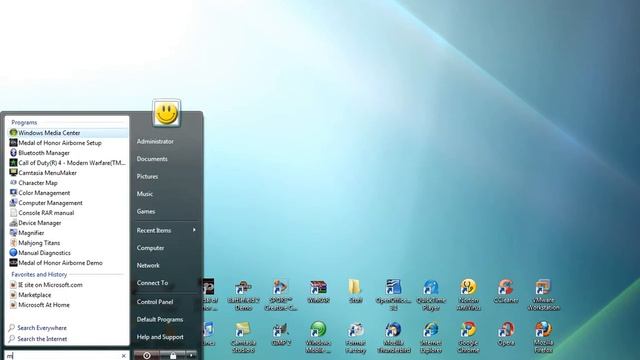Viewport: 640px width, 360px height.
Task: Open Mozilla Firefox desktop shortcut
Action: coord(543,337)
